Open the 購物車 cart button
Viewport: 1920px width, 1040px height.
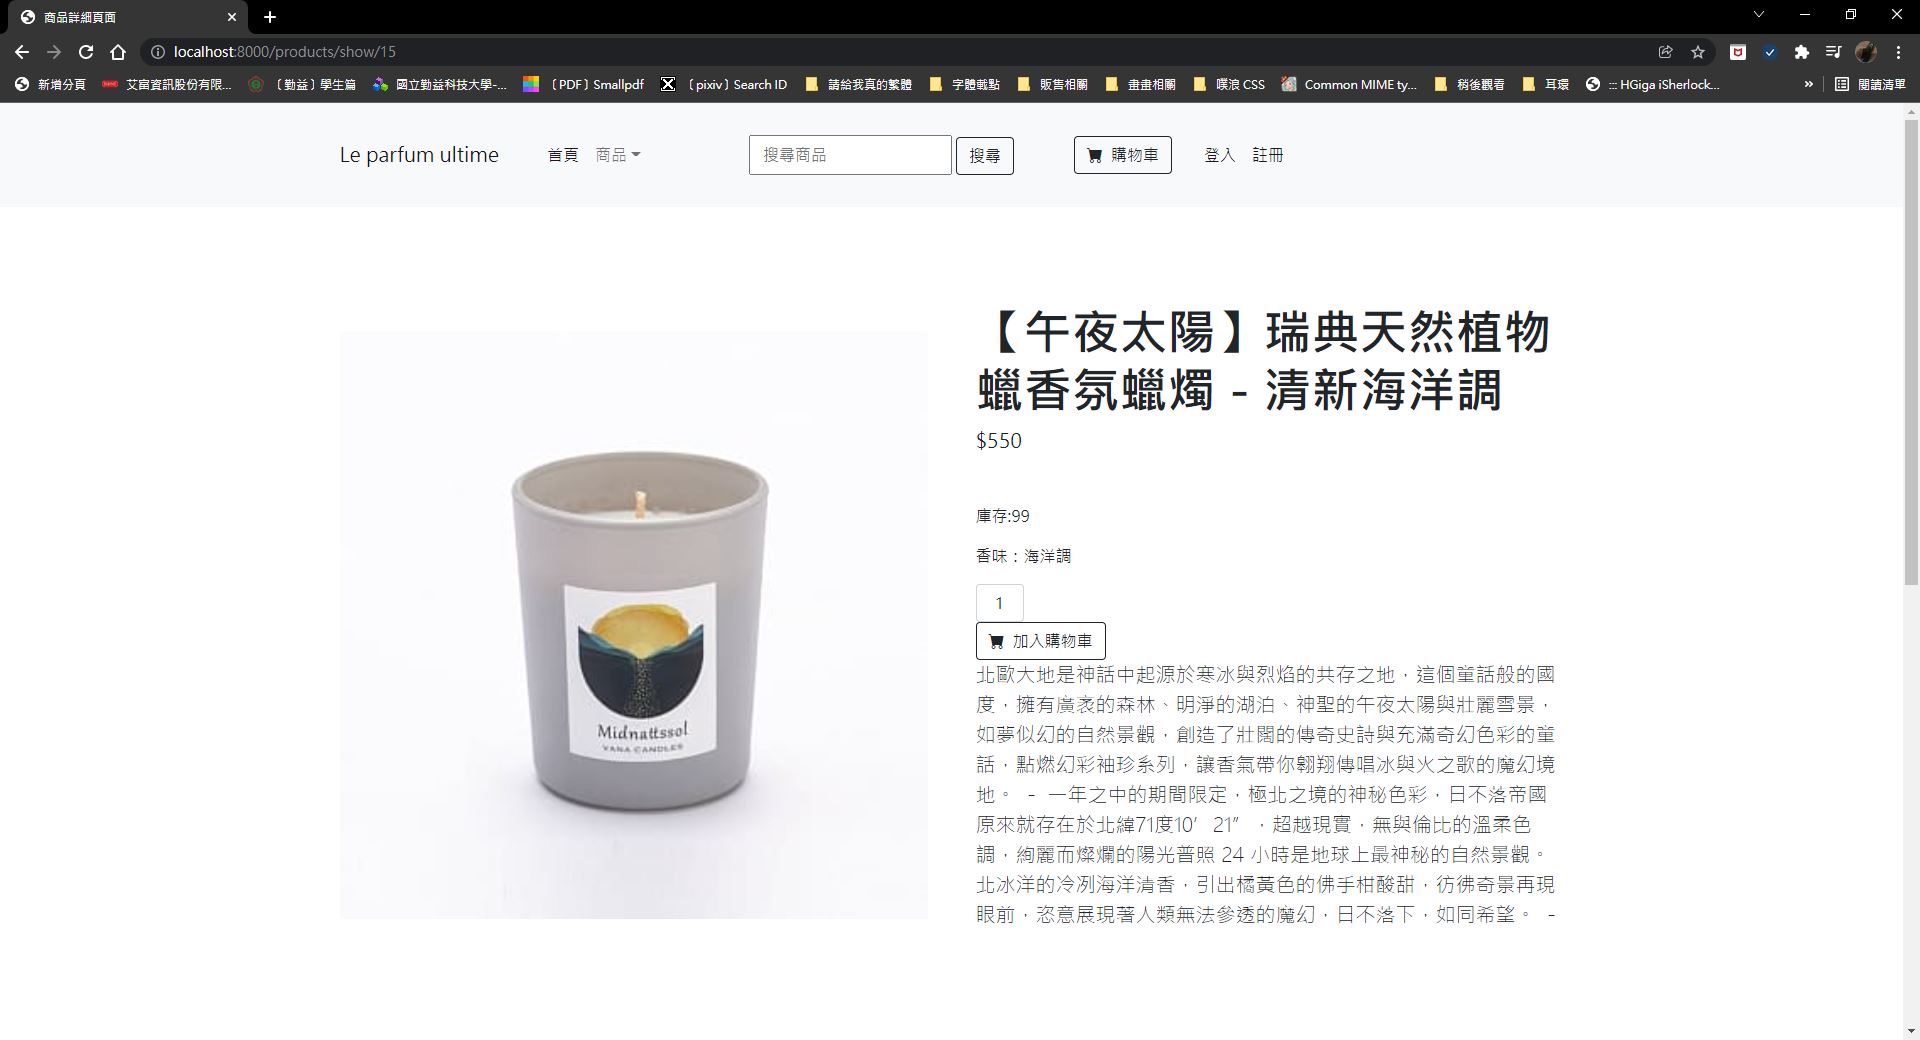click(x=1123, y=155)
